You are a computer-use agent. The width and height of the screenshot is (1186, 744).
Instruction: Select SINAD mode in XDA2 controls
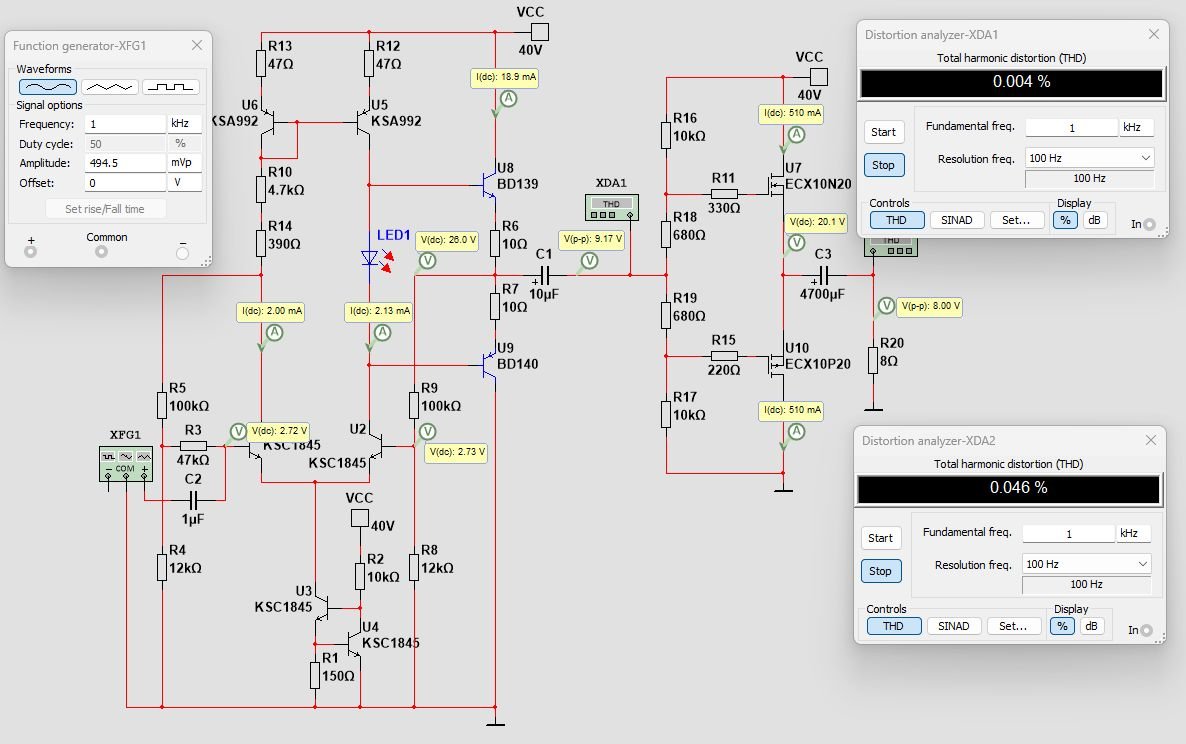pyautogui.click(x=953, y=626)
